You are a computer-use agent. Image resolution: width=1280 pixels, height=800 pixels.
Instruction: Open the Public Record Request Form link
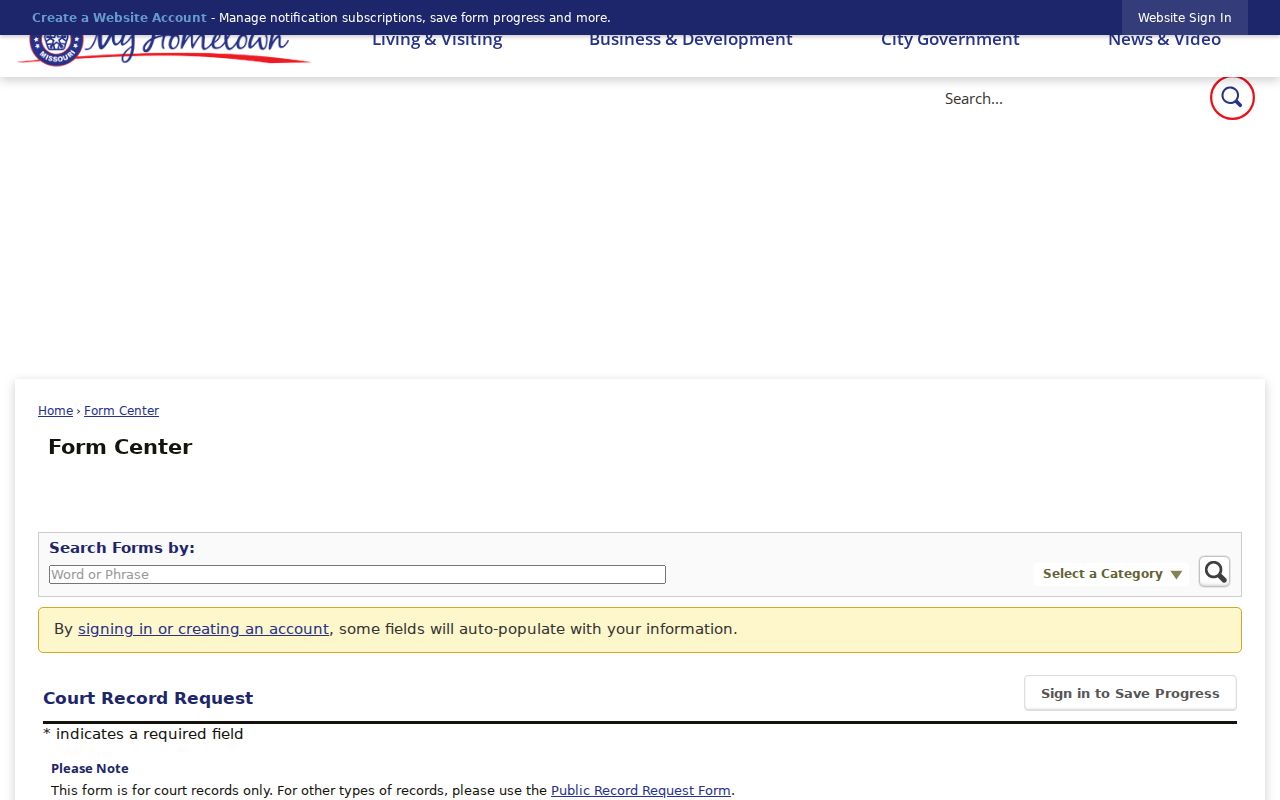tap(641, 790)
